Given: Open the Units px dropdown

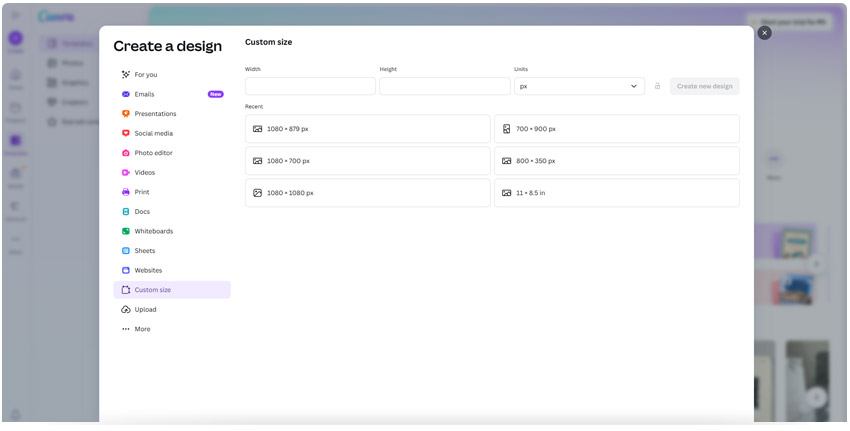Looking at the screenshot, I should coord(579,86).
